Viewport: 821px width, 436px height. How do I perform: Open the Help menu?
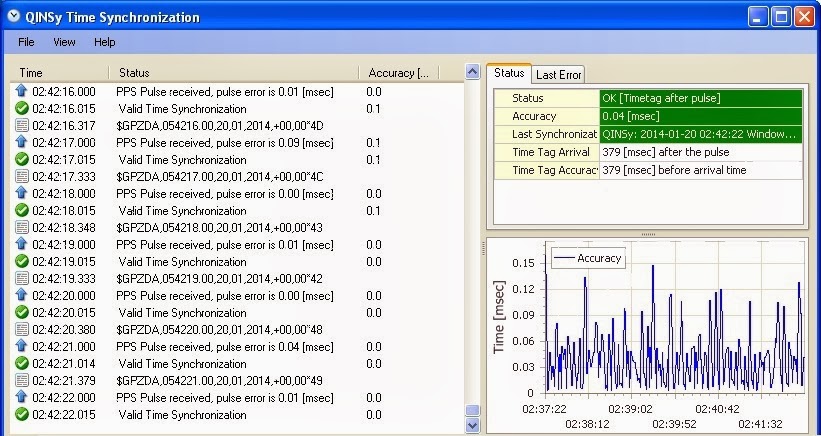coord(105,42)
